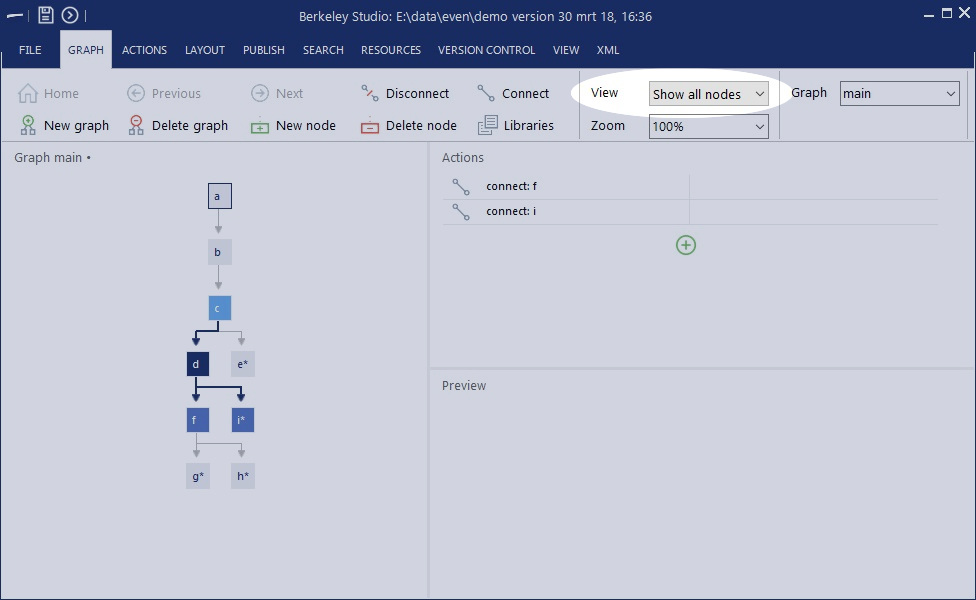976x600 pixels.
Task: Click the 'Next' button label
Action: [x=289, y=93]
